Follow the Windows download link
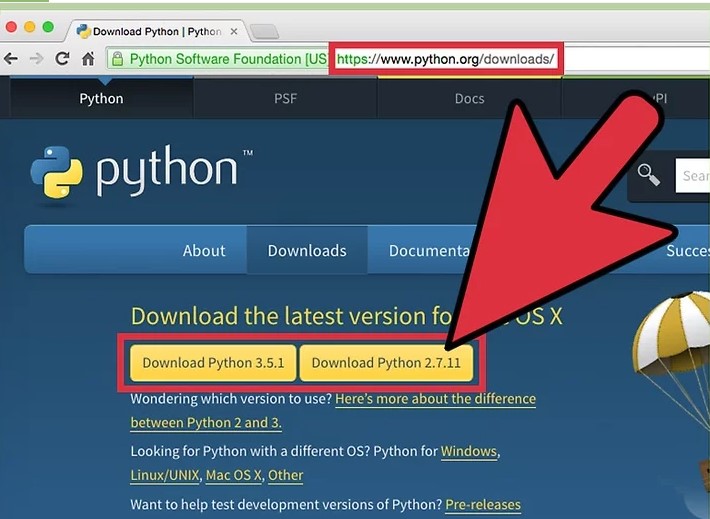 pyautogui.click(x=469, y=451)
